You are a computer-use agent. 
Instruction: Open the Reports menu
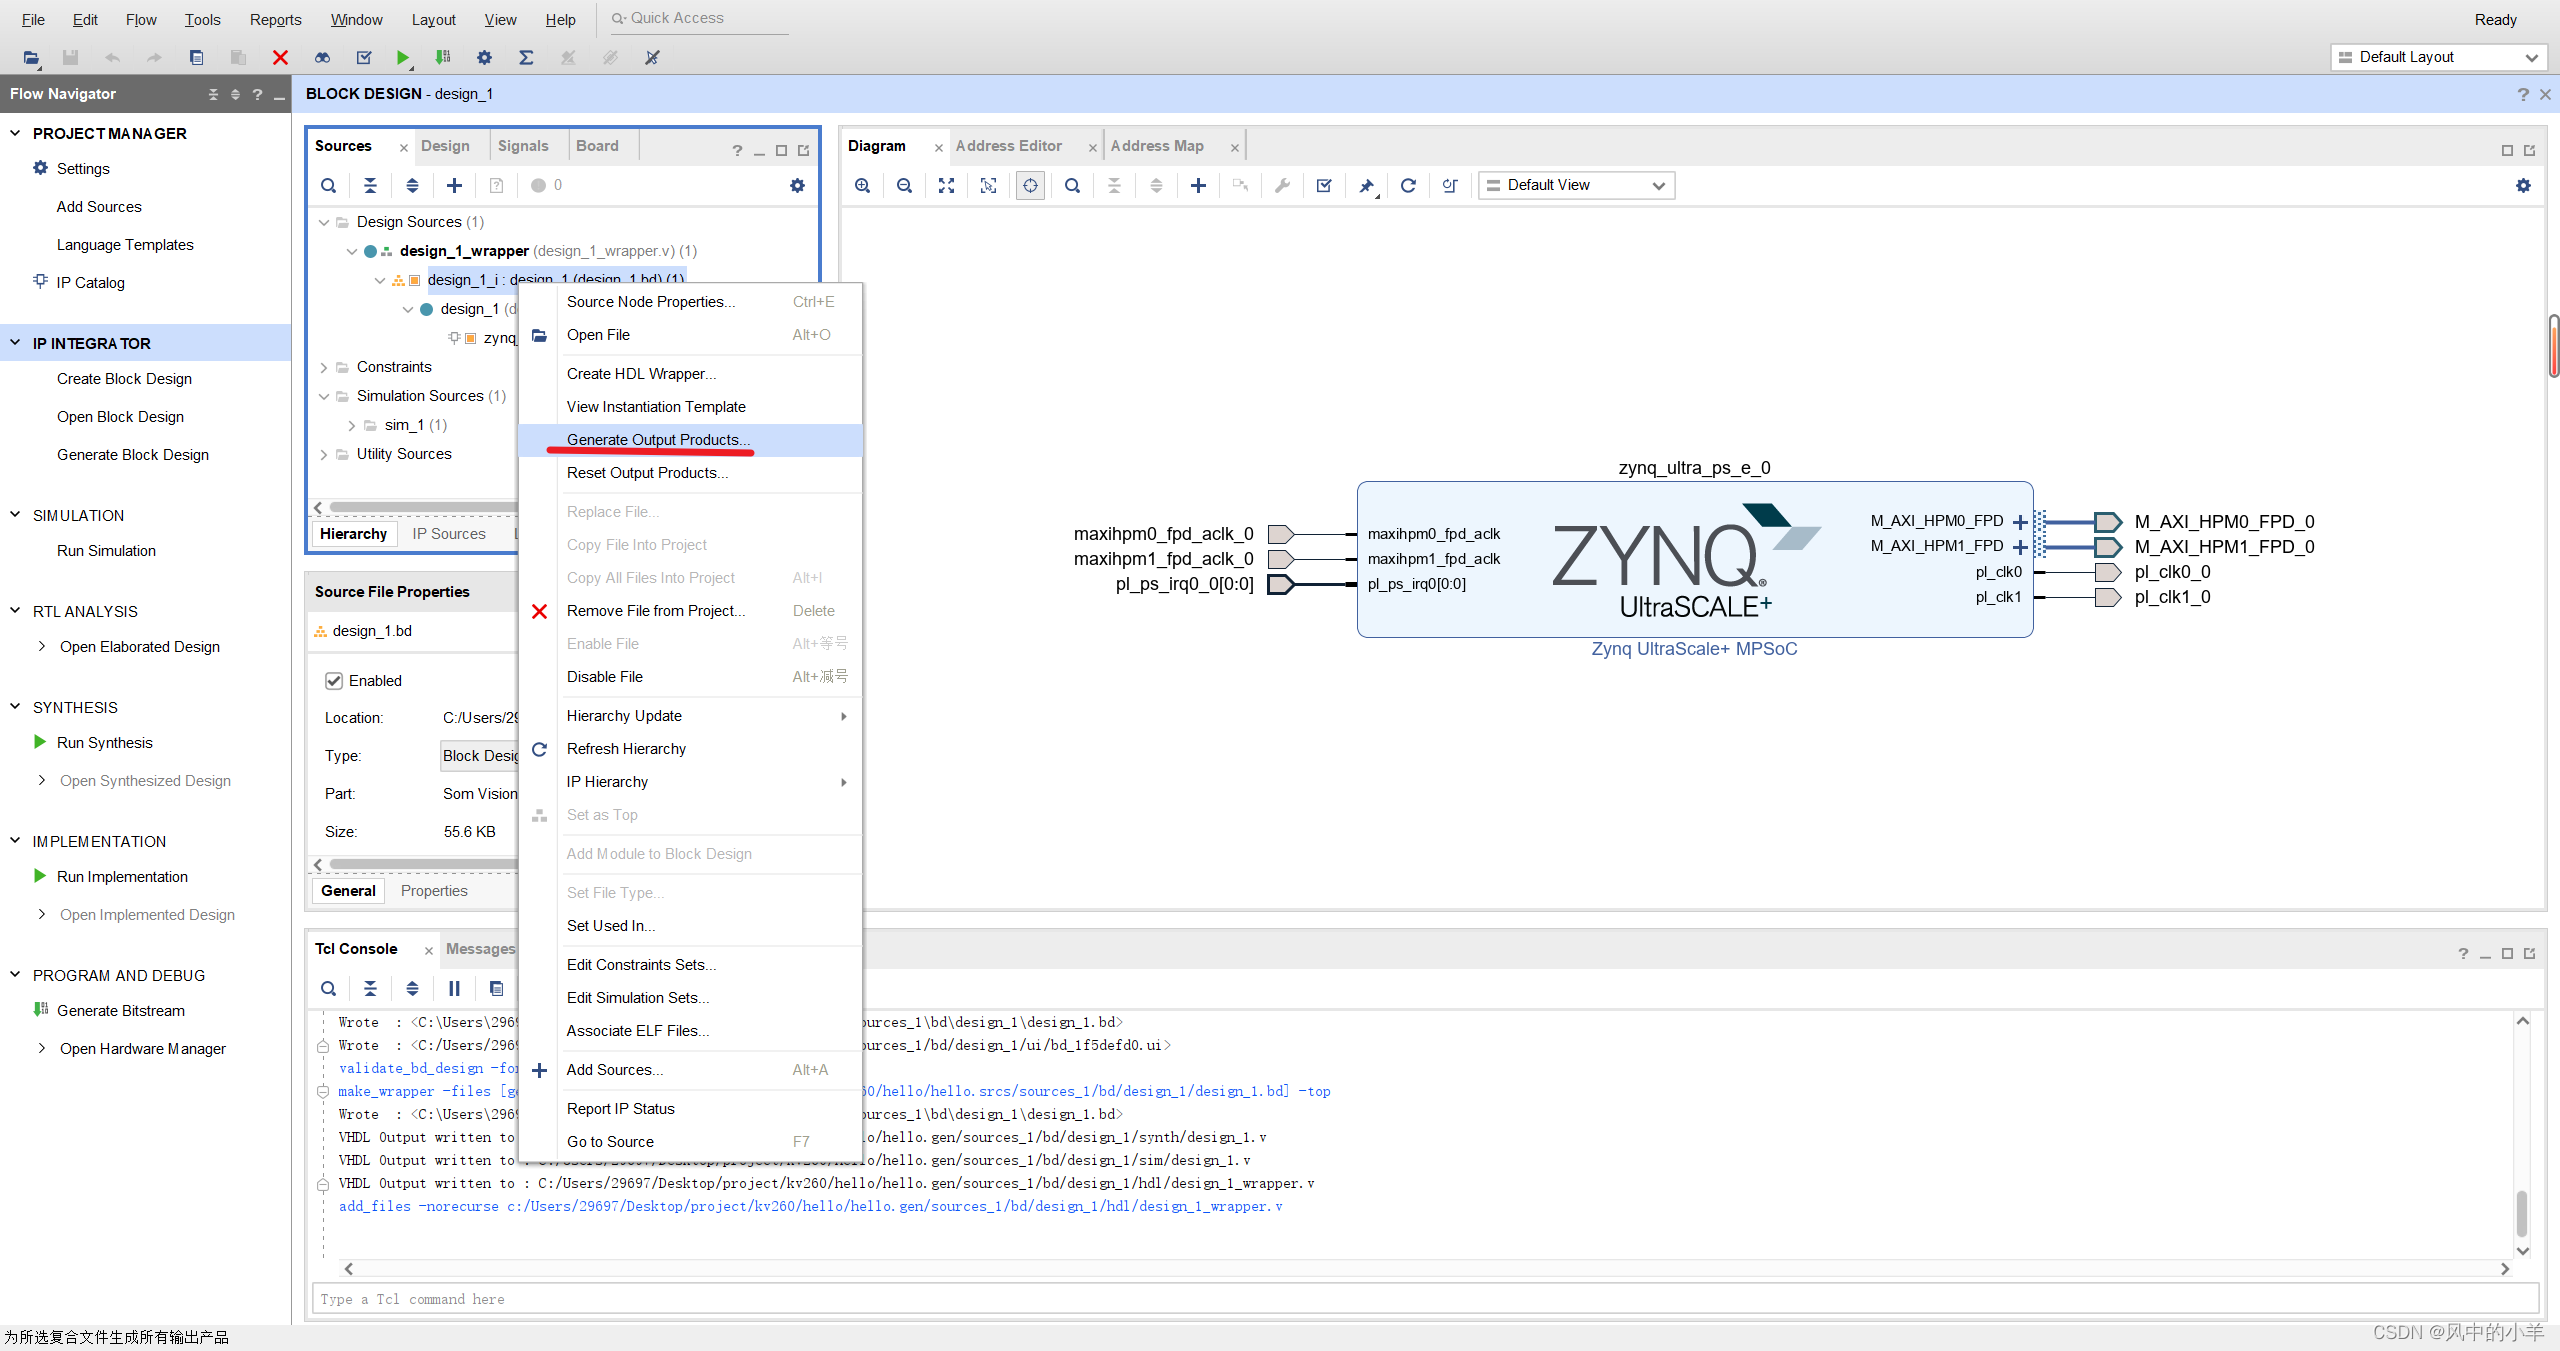coord(275,19)
